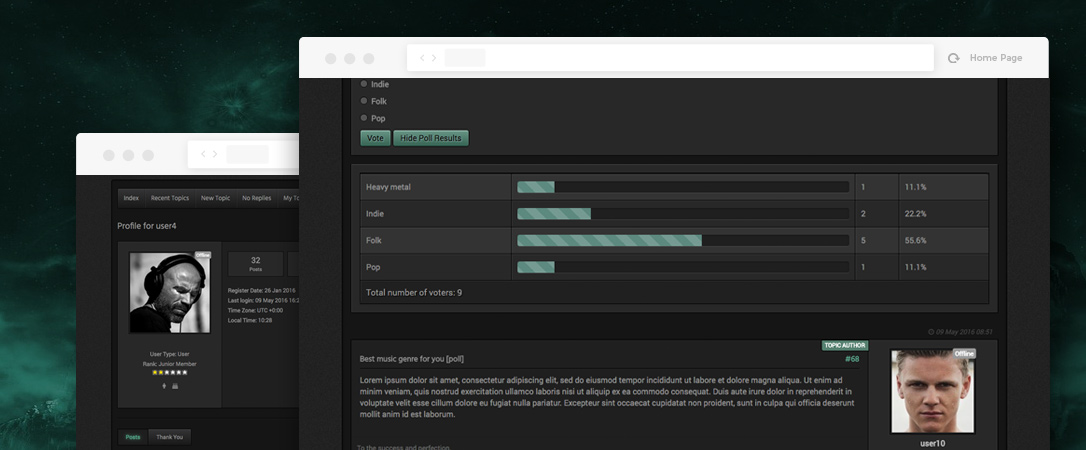Click the 'User Type: User' text
The height and width of the screenshot is (450, 1086).
[x=170, y=354]
